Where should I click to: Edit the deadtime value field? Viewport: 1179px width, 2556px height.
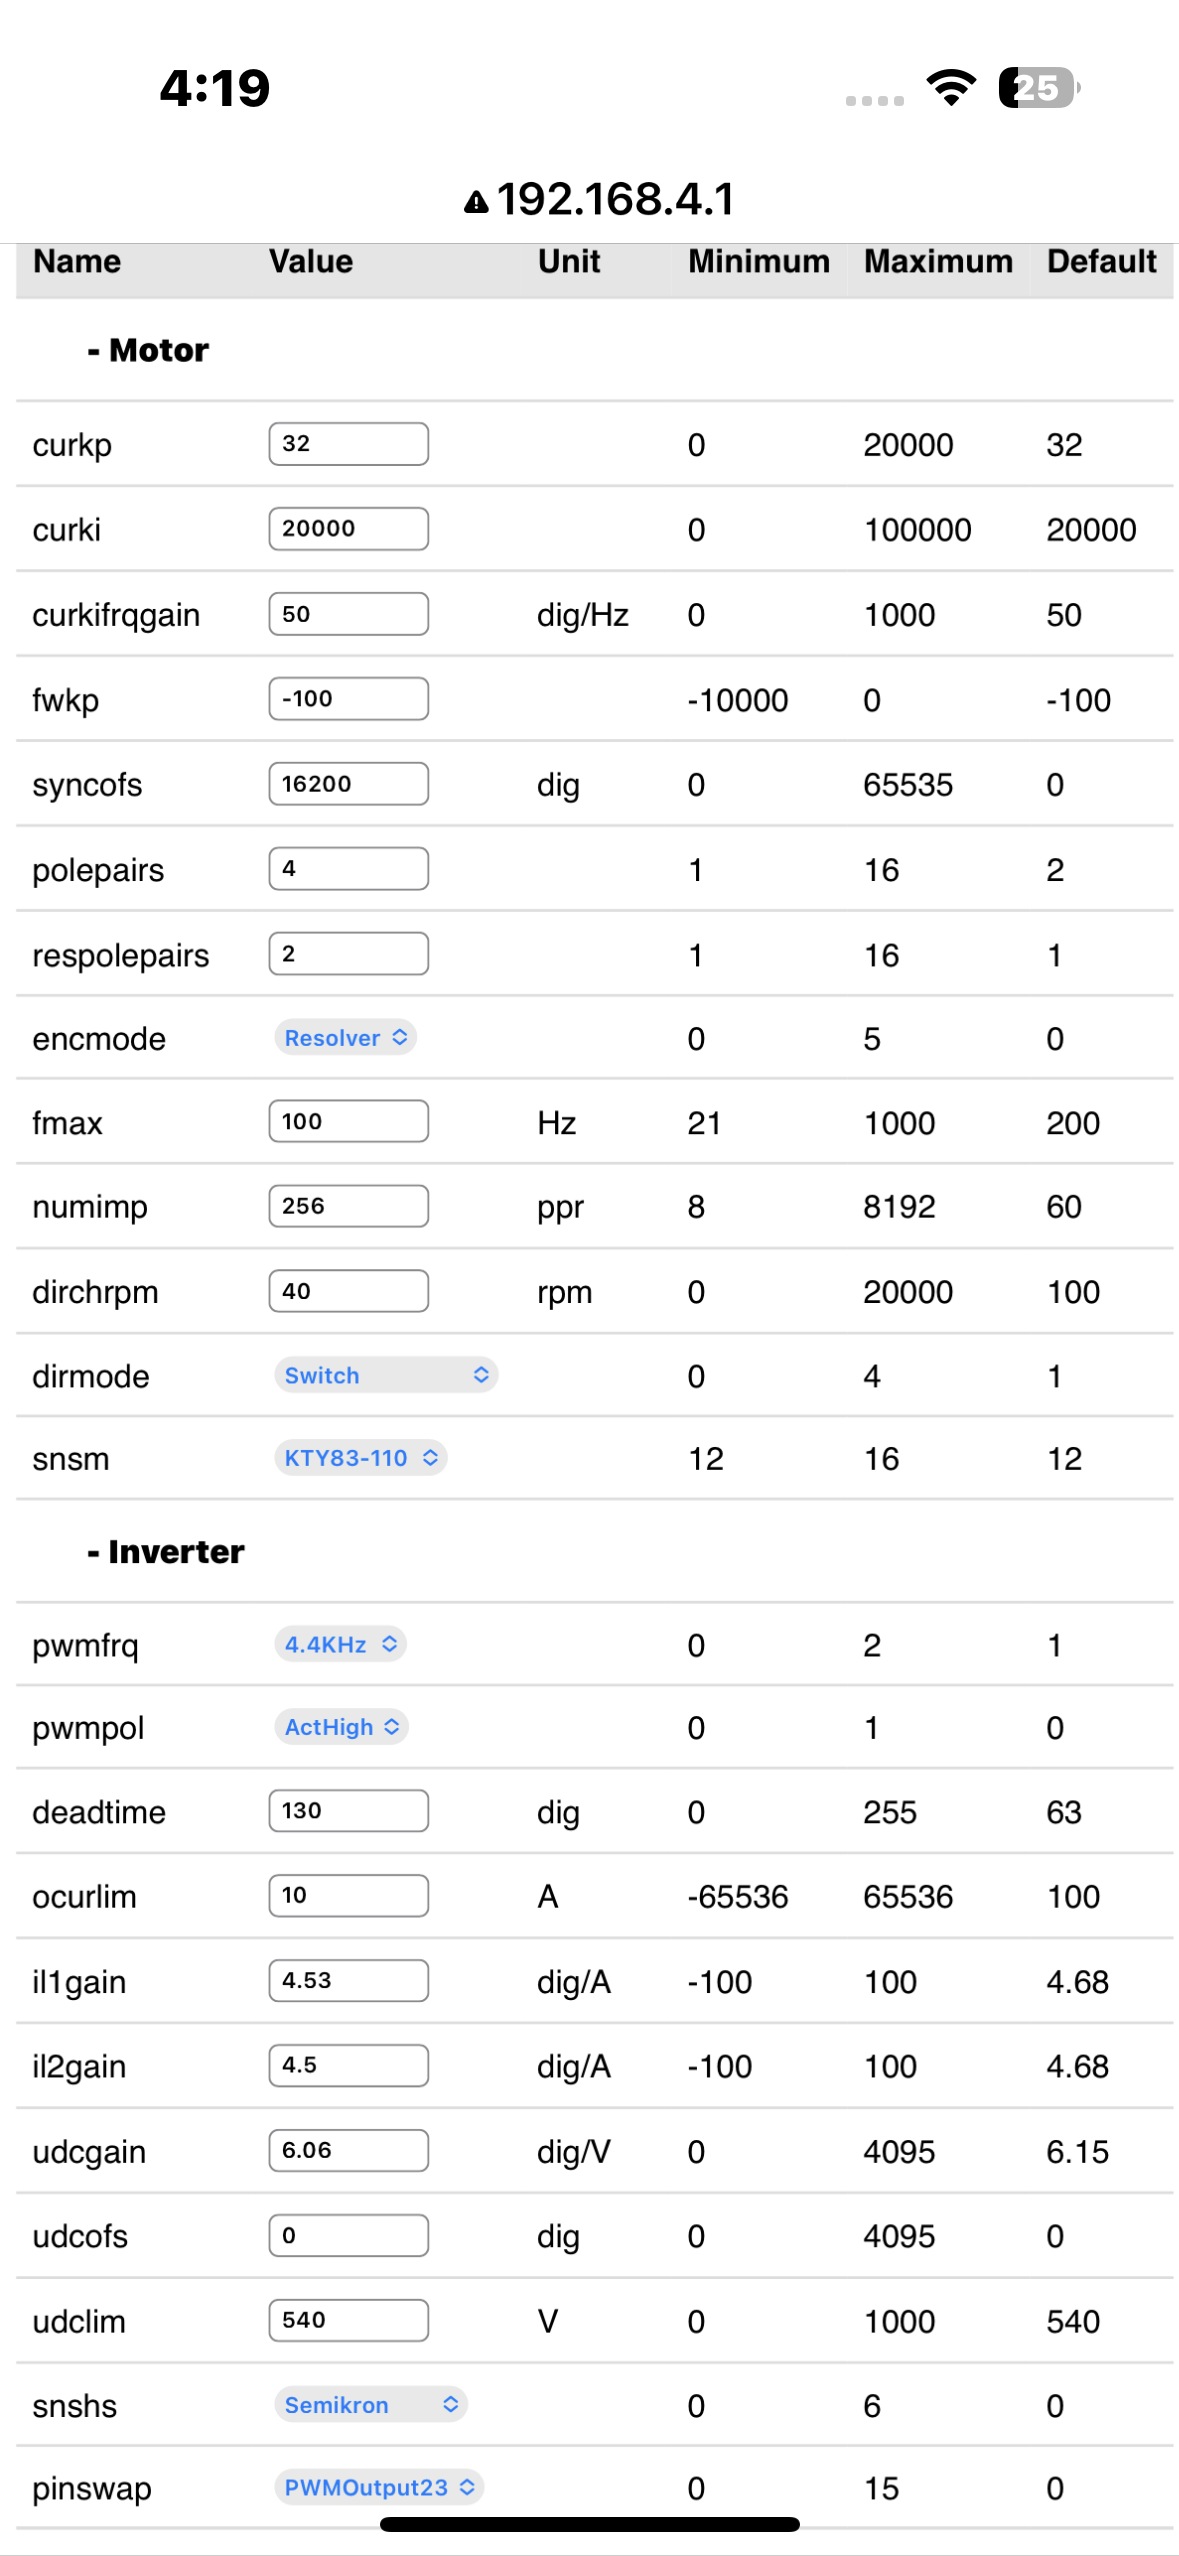click(x=348, y=1811)
